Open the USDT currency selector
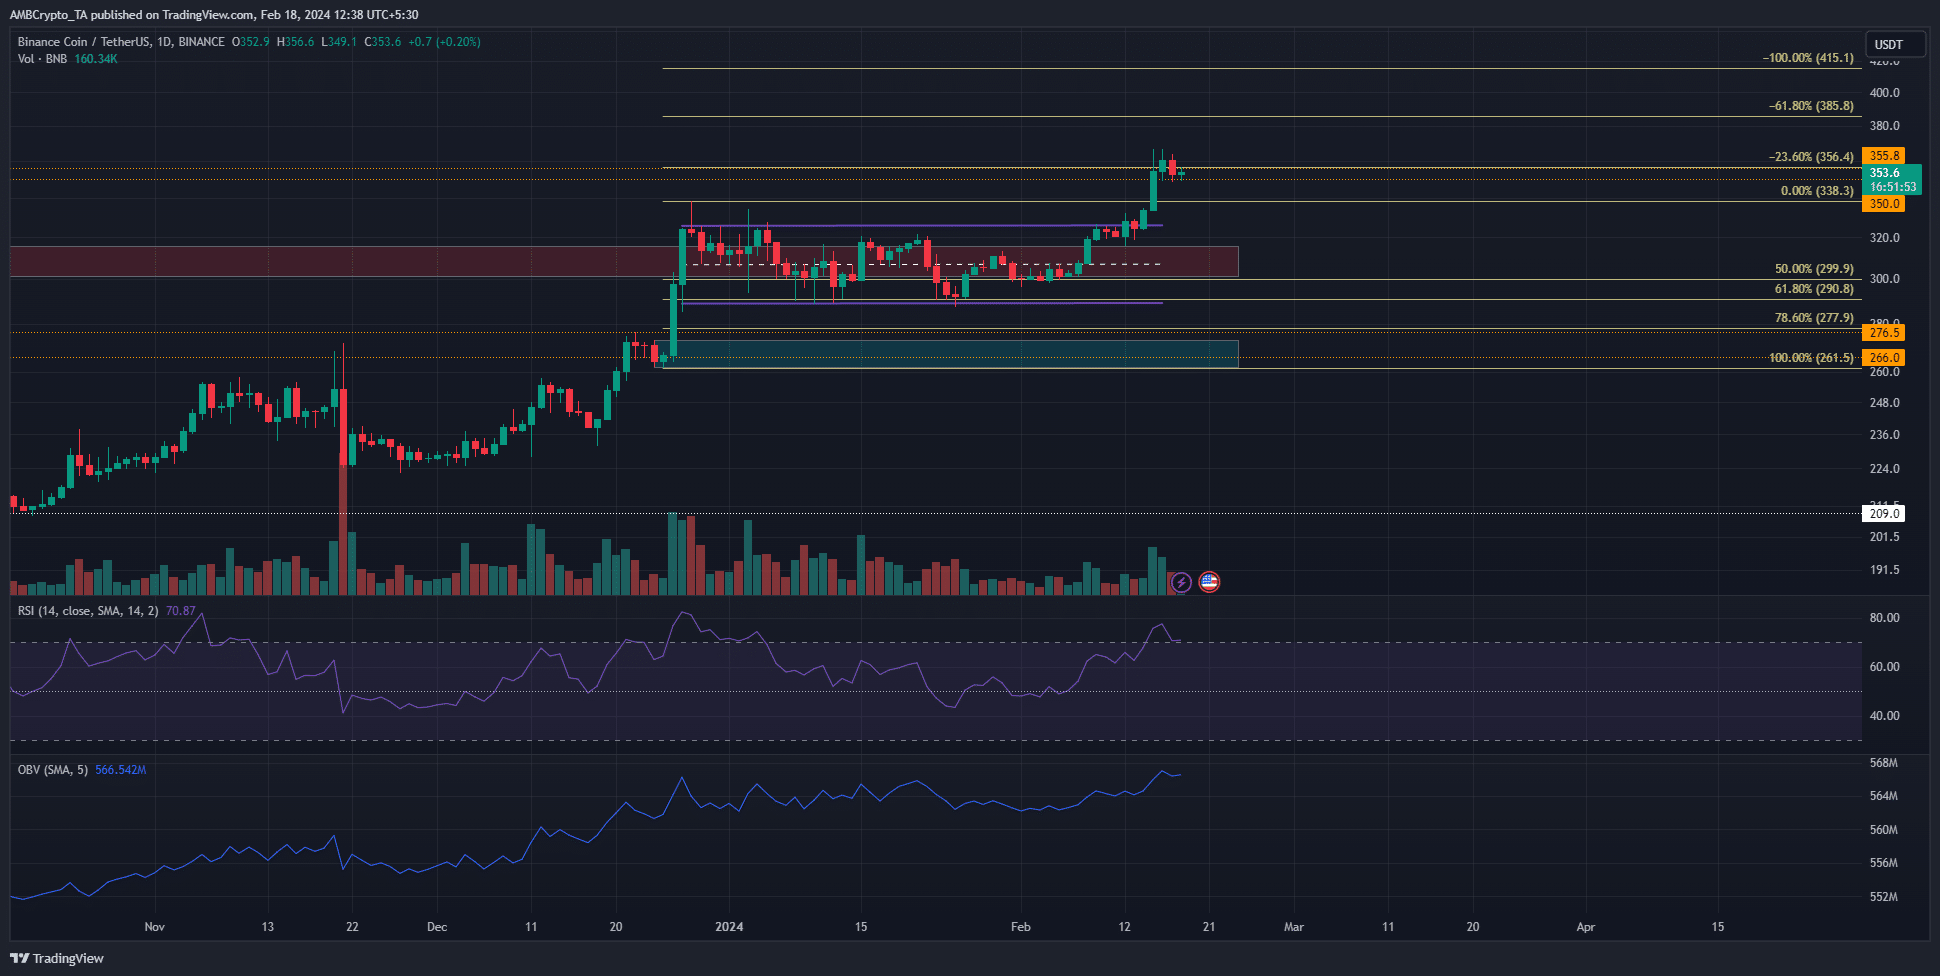This screenshot has width=1940, height=976. tap(1895, 44)
